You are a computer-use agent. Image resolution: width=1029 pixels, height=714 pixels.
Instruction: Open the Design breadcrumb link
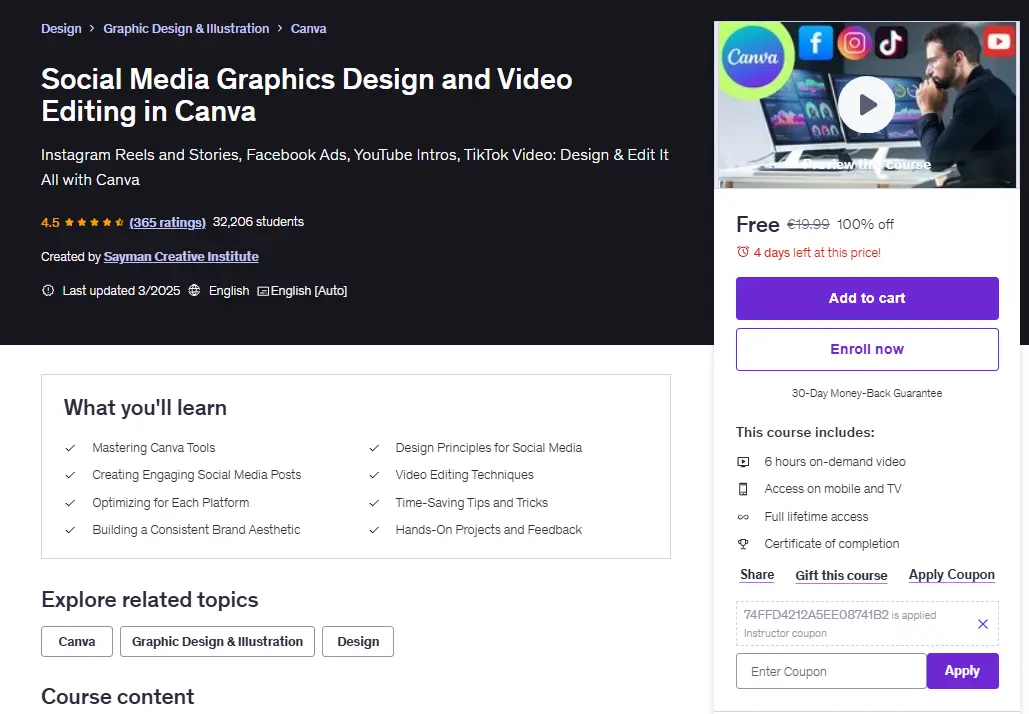click(x=61, y=29)
